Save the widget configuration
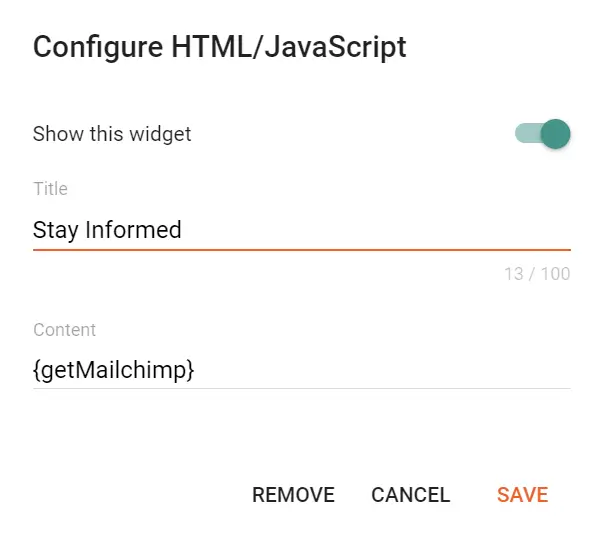 (x=522, y=495)
